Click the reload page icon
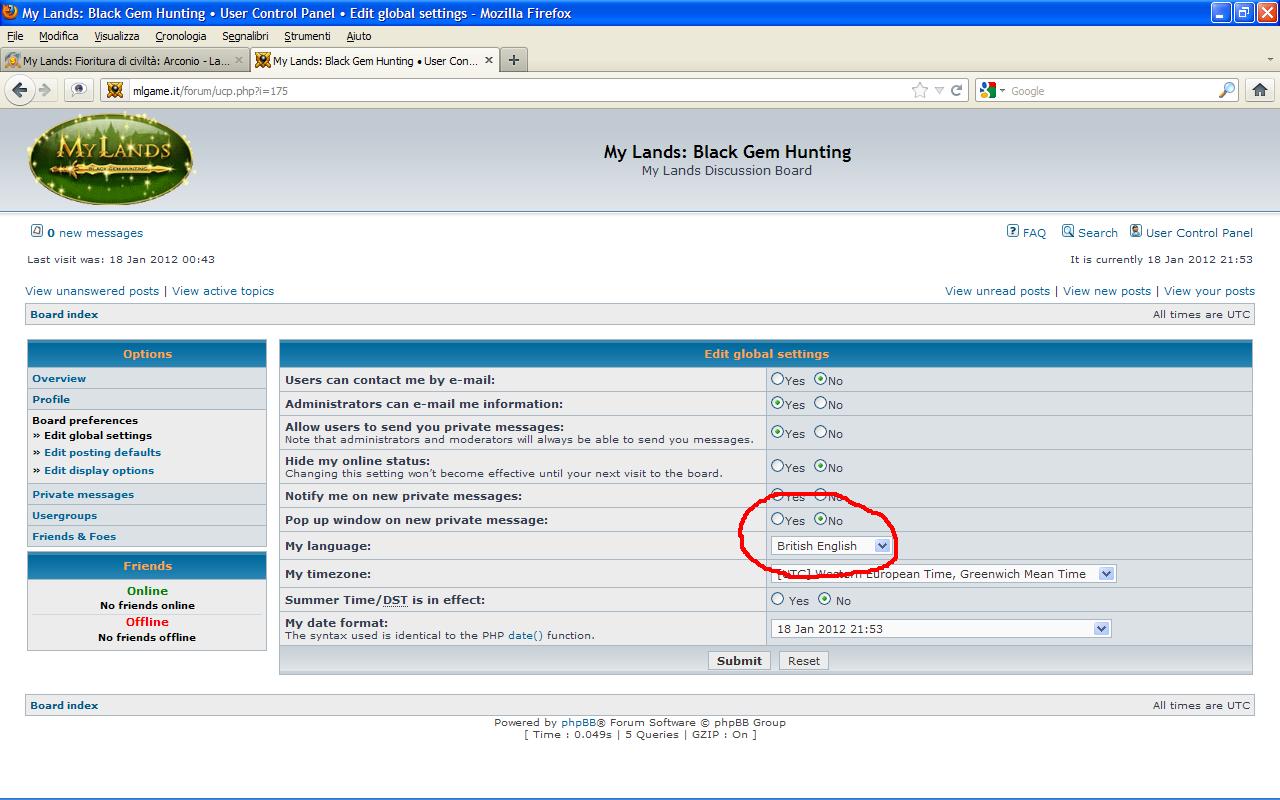The image size is (1280, 800). tap(957, 90)
